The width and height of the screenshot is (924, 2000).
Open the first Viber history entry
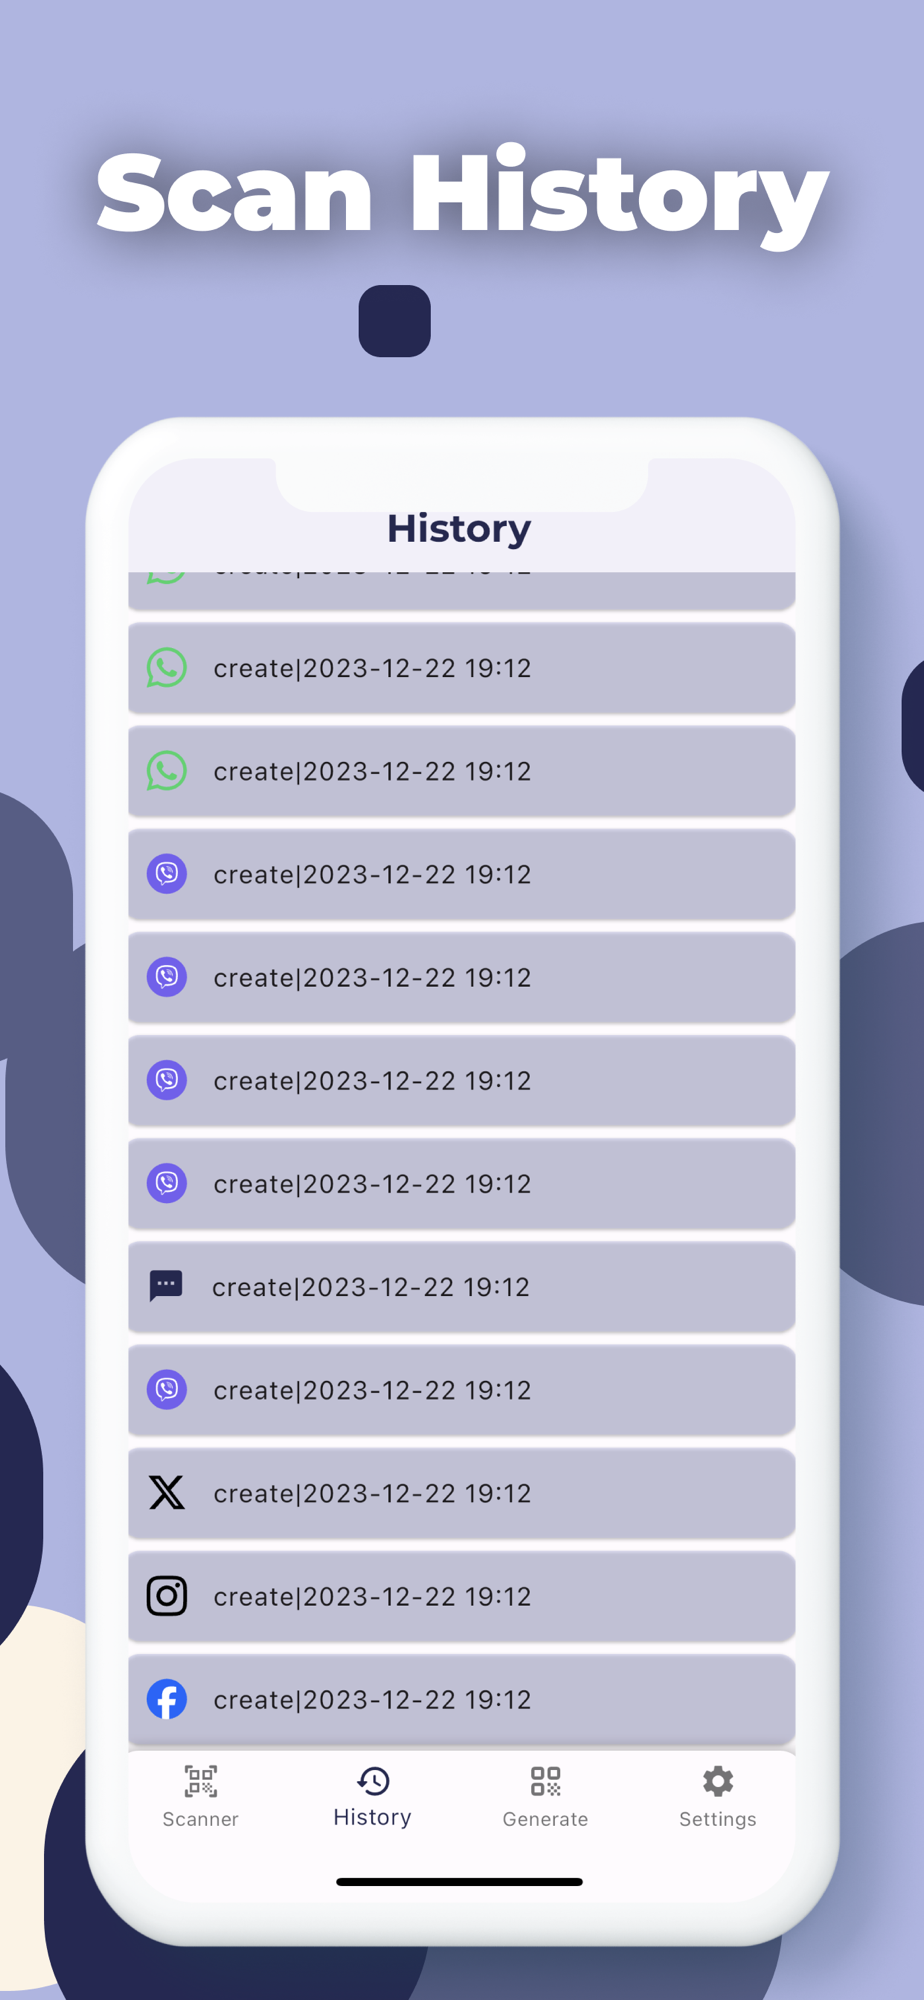pyautogui.click(x=462, y=874)
